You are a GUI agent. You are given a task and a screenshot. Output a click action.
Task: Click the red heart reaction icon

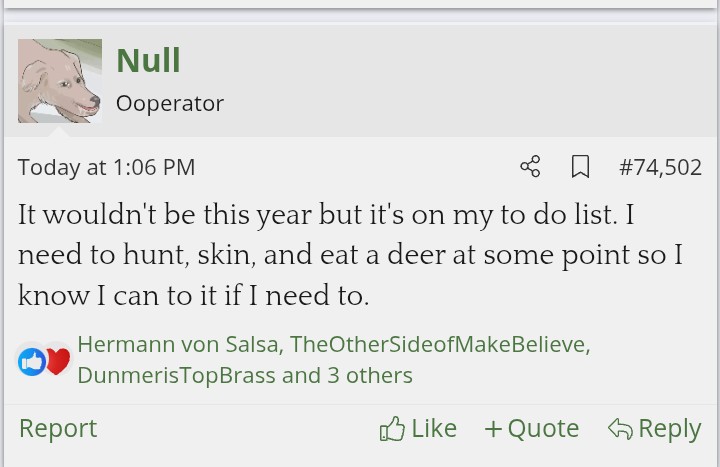pos(59,361)
